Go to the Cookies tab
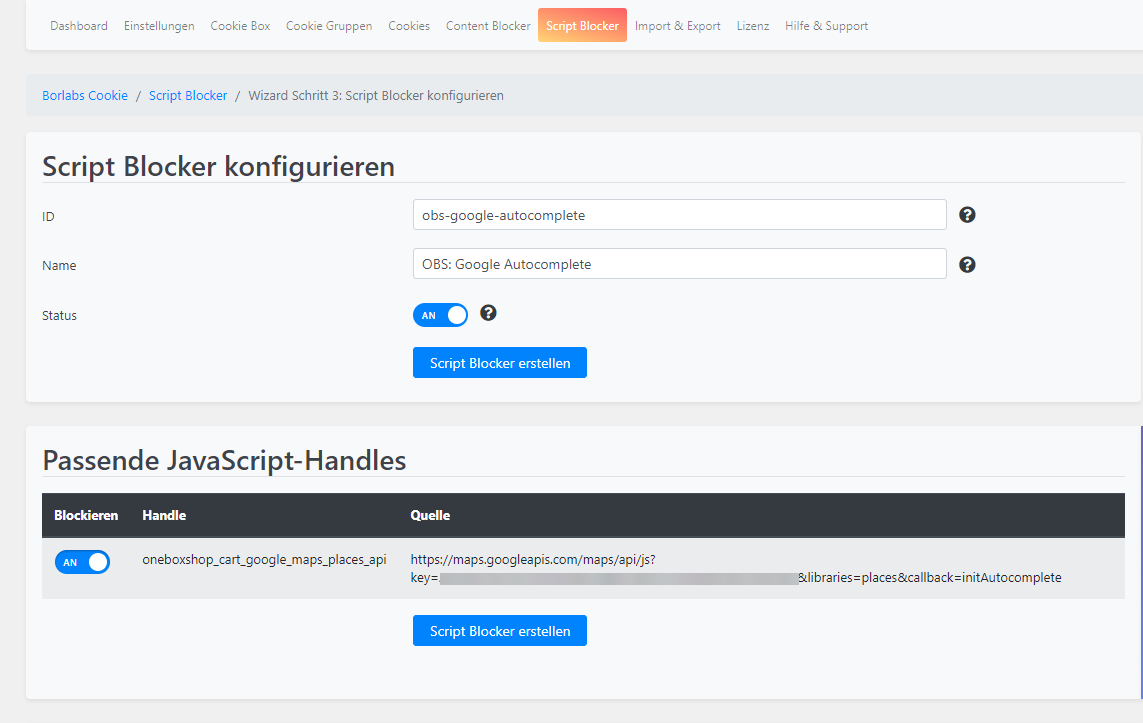The width and height of the screenshot is (1143, 723). (409, 26)
